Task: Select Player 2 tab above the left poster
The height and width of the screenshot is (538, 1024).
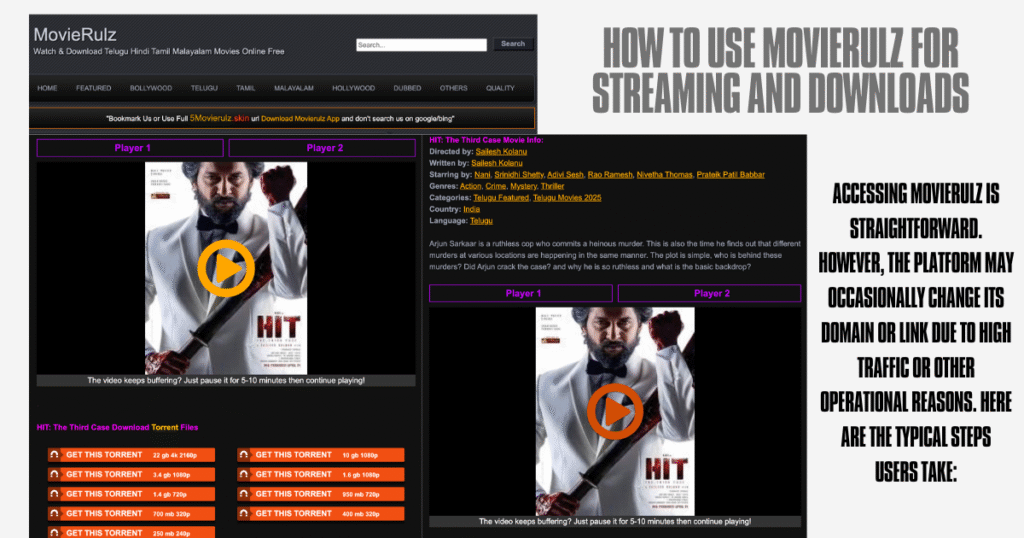Action: click(x=323, y=148)
